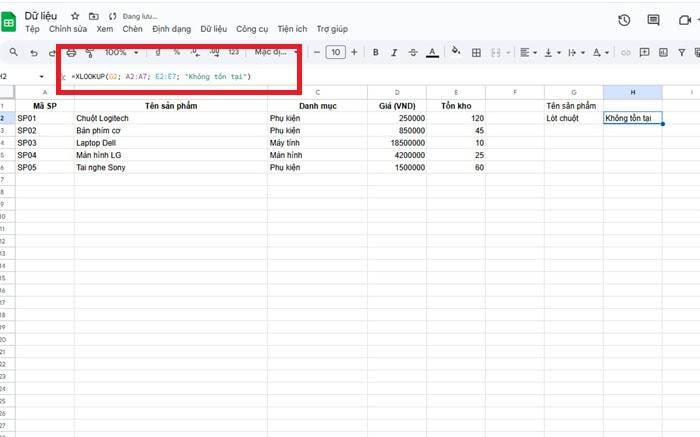The width and height of the screenshot is (700, 437).
Task: Open the number format 123 menu
Action: pyautogui.click(x=233, y=52)
